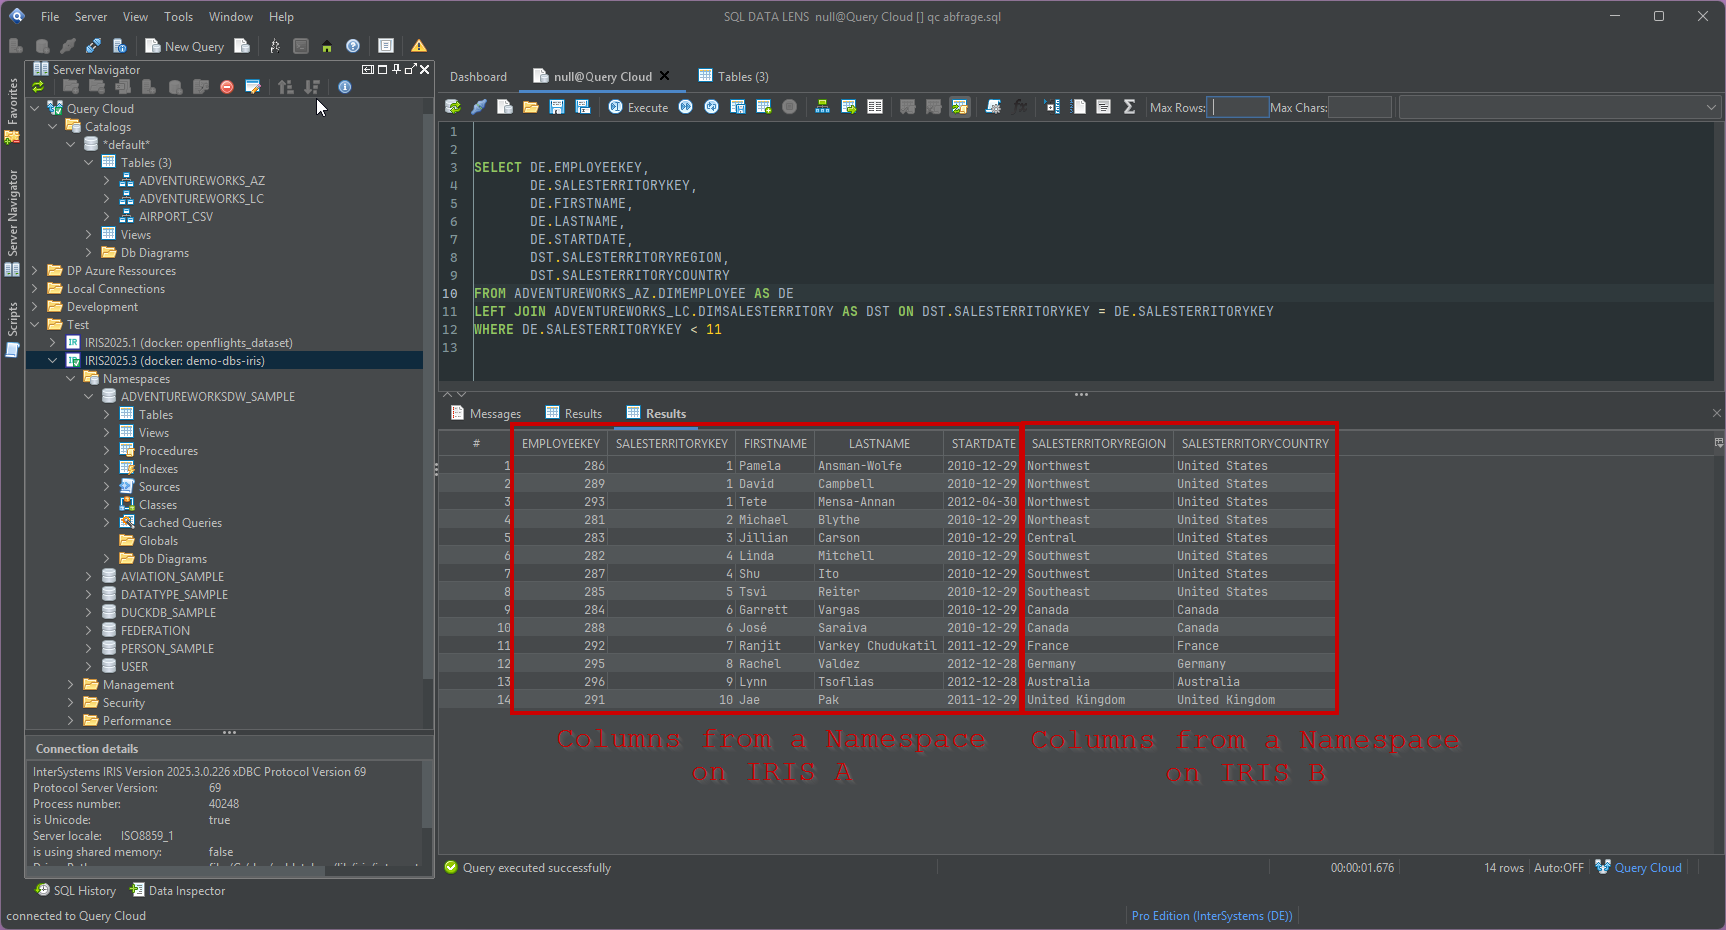Expand the AIRPORT_CSV node

pos(107,217)
